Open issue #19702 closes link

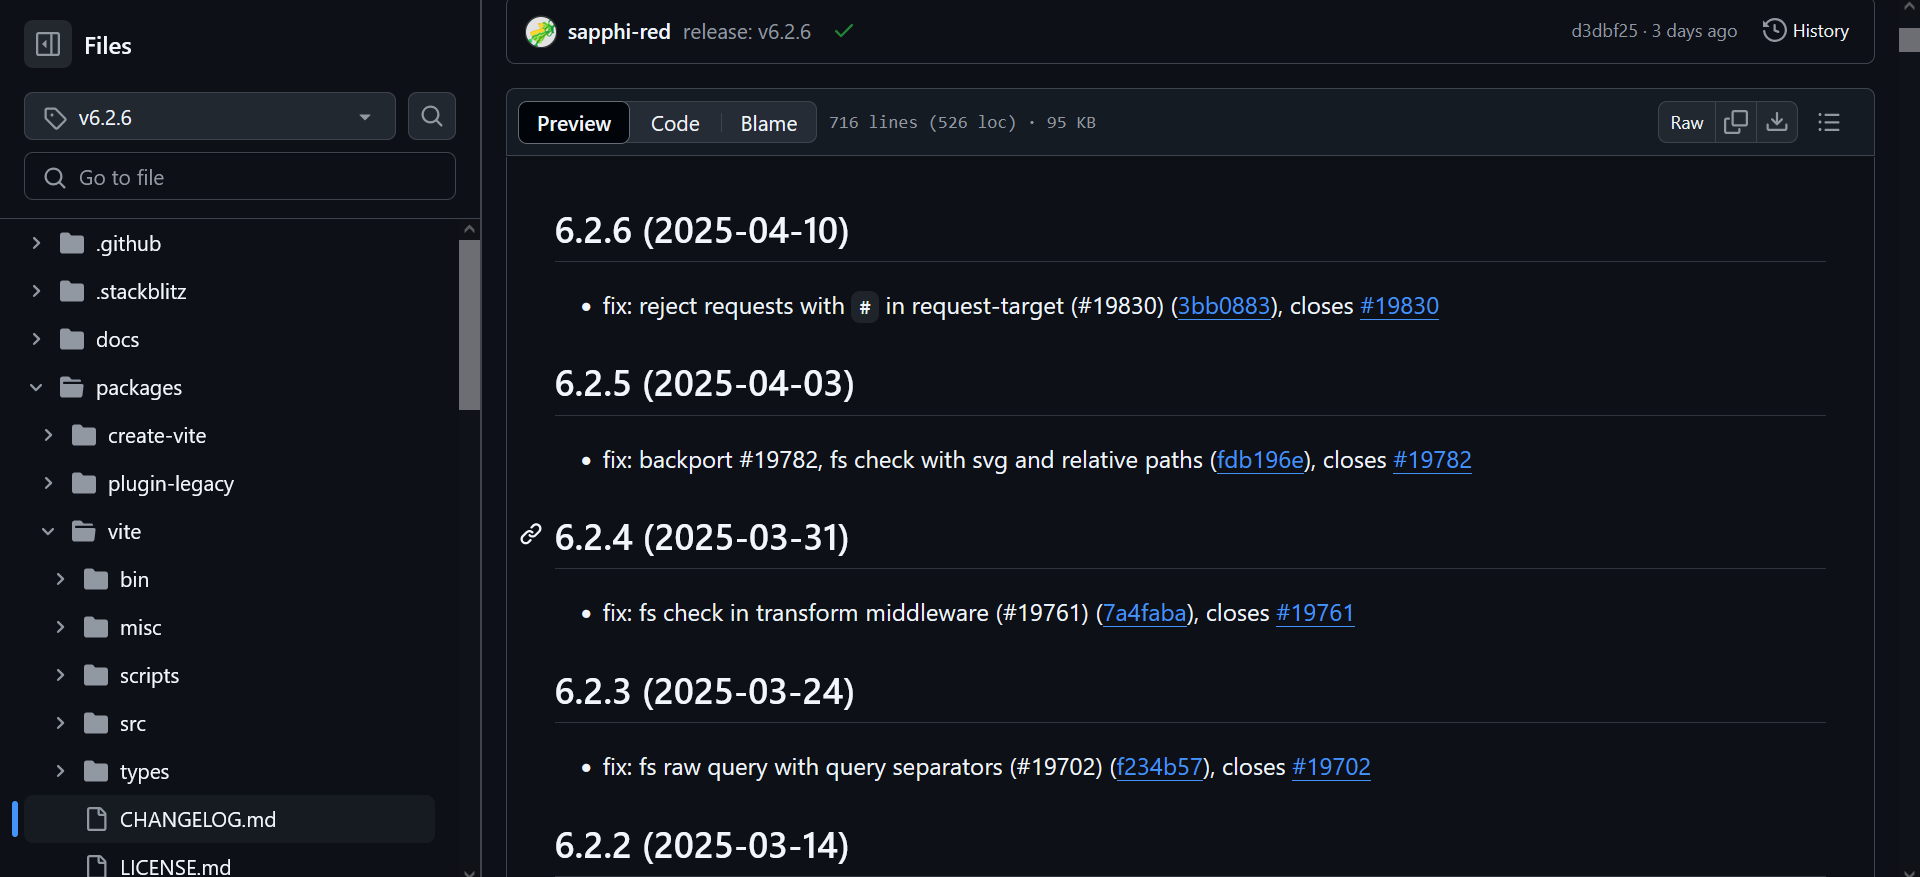click(x=1331, y=767)
